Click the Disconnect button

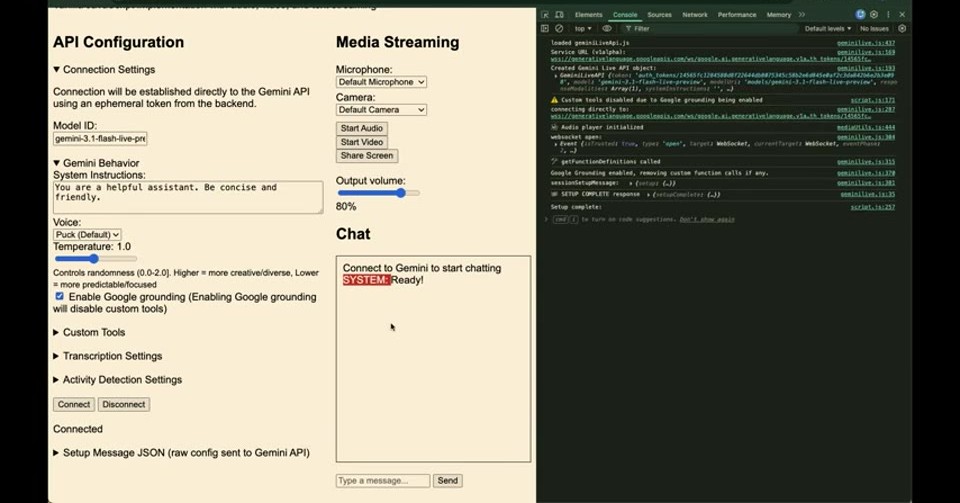[x=124, y=404]
